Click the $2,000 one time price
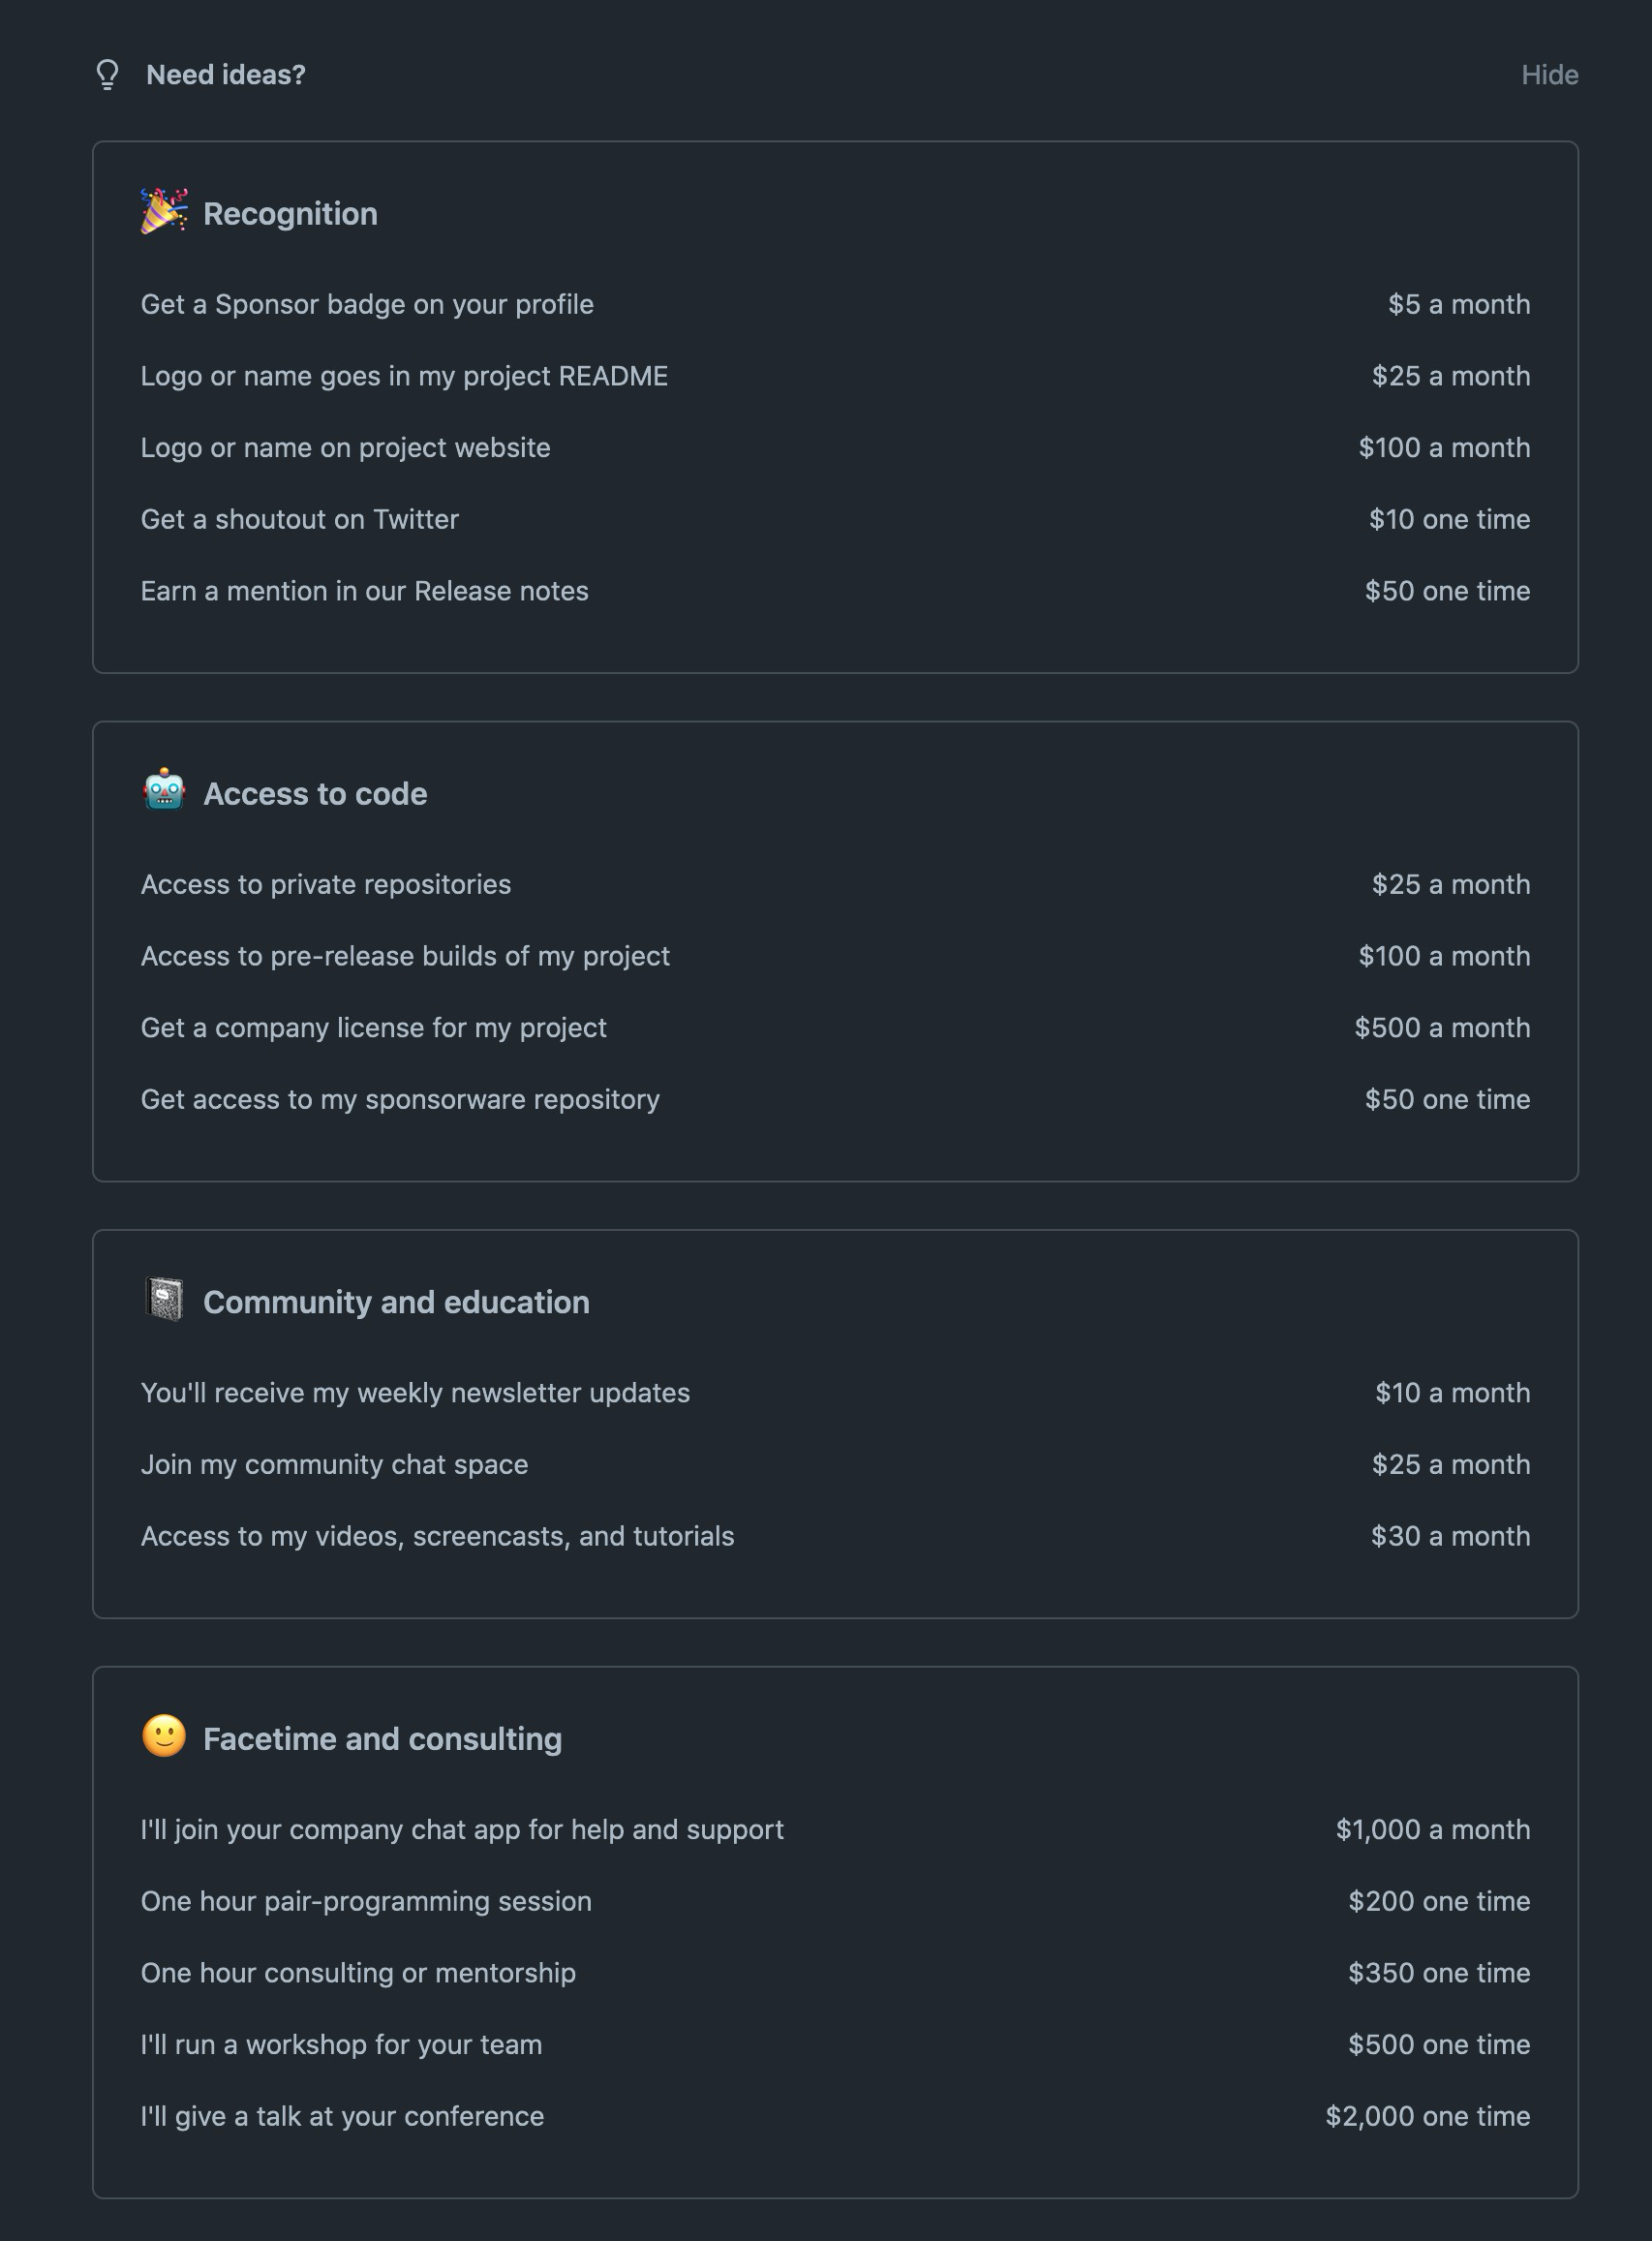Viewport: 1652px width, 2241px height. 1427,2117
